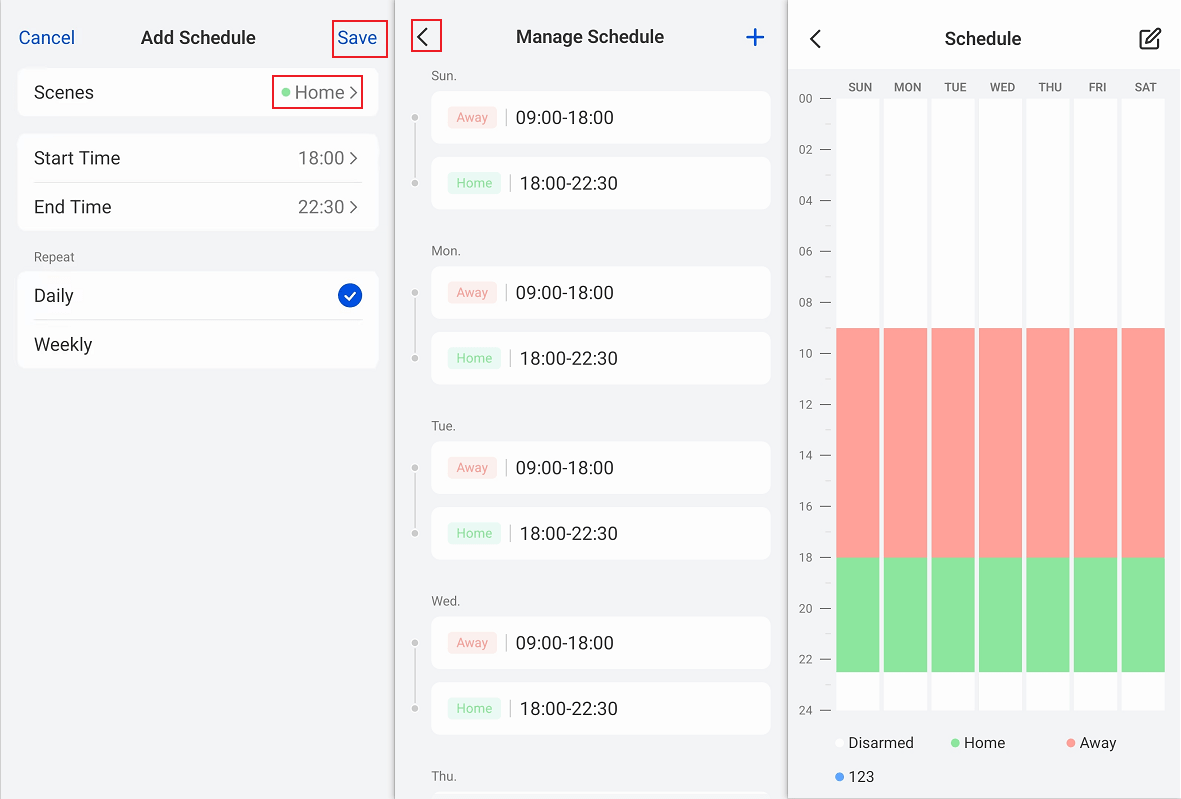Viewport: 1181px width, 799px height.
Task: Click blue 123 legend dot
Action: (x=839, y=777)
